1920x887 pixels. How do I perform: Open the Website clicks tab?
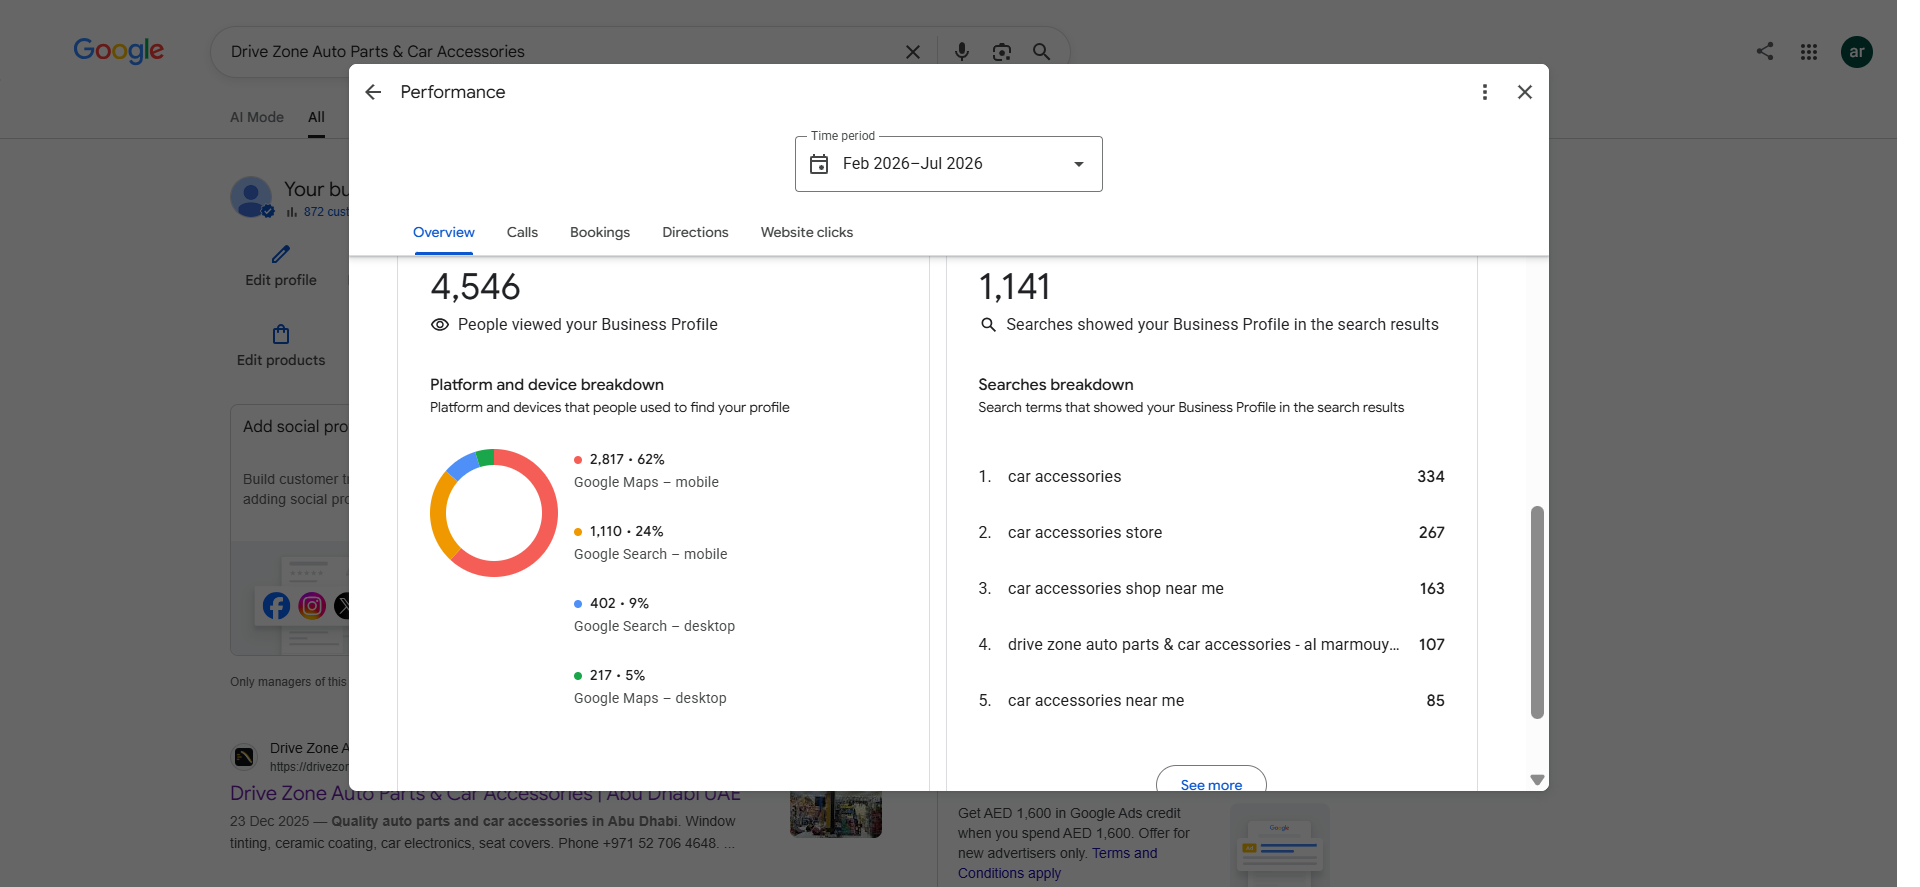(807, 232)
